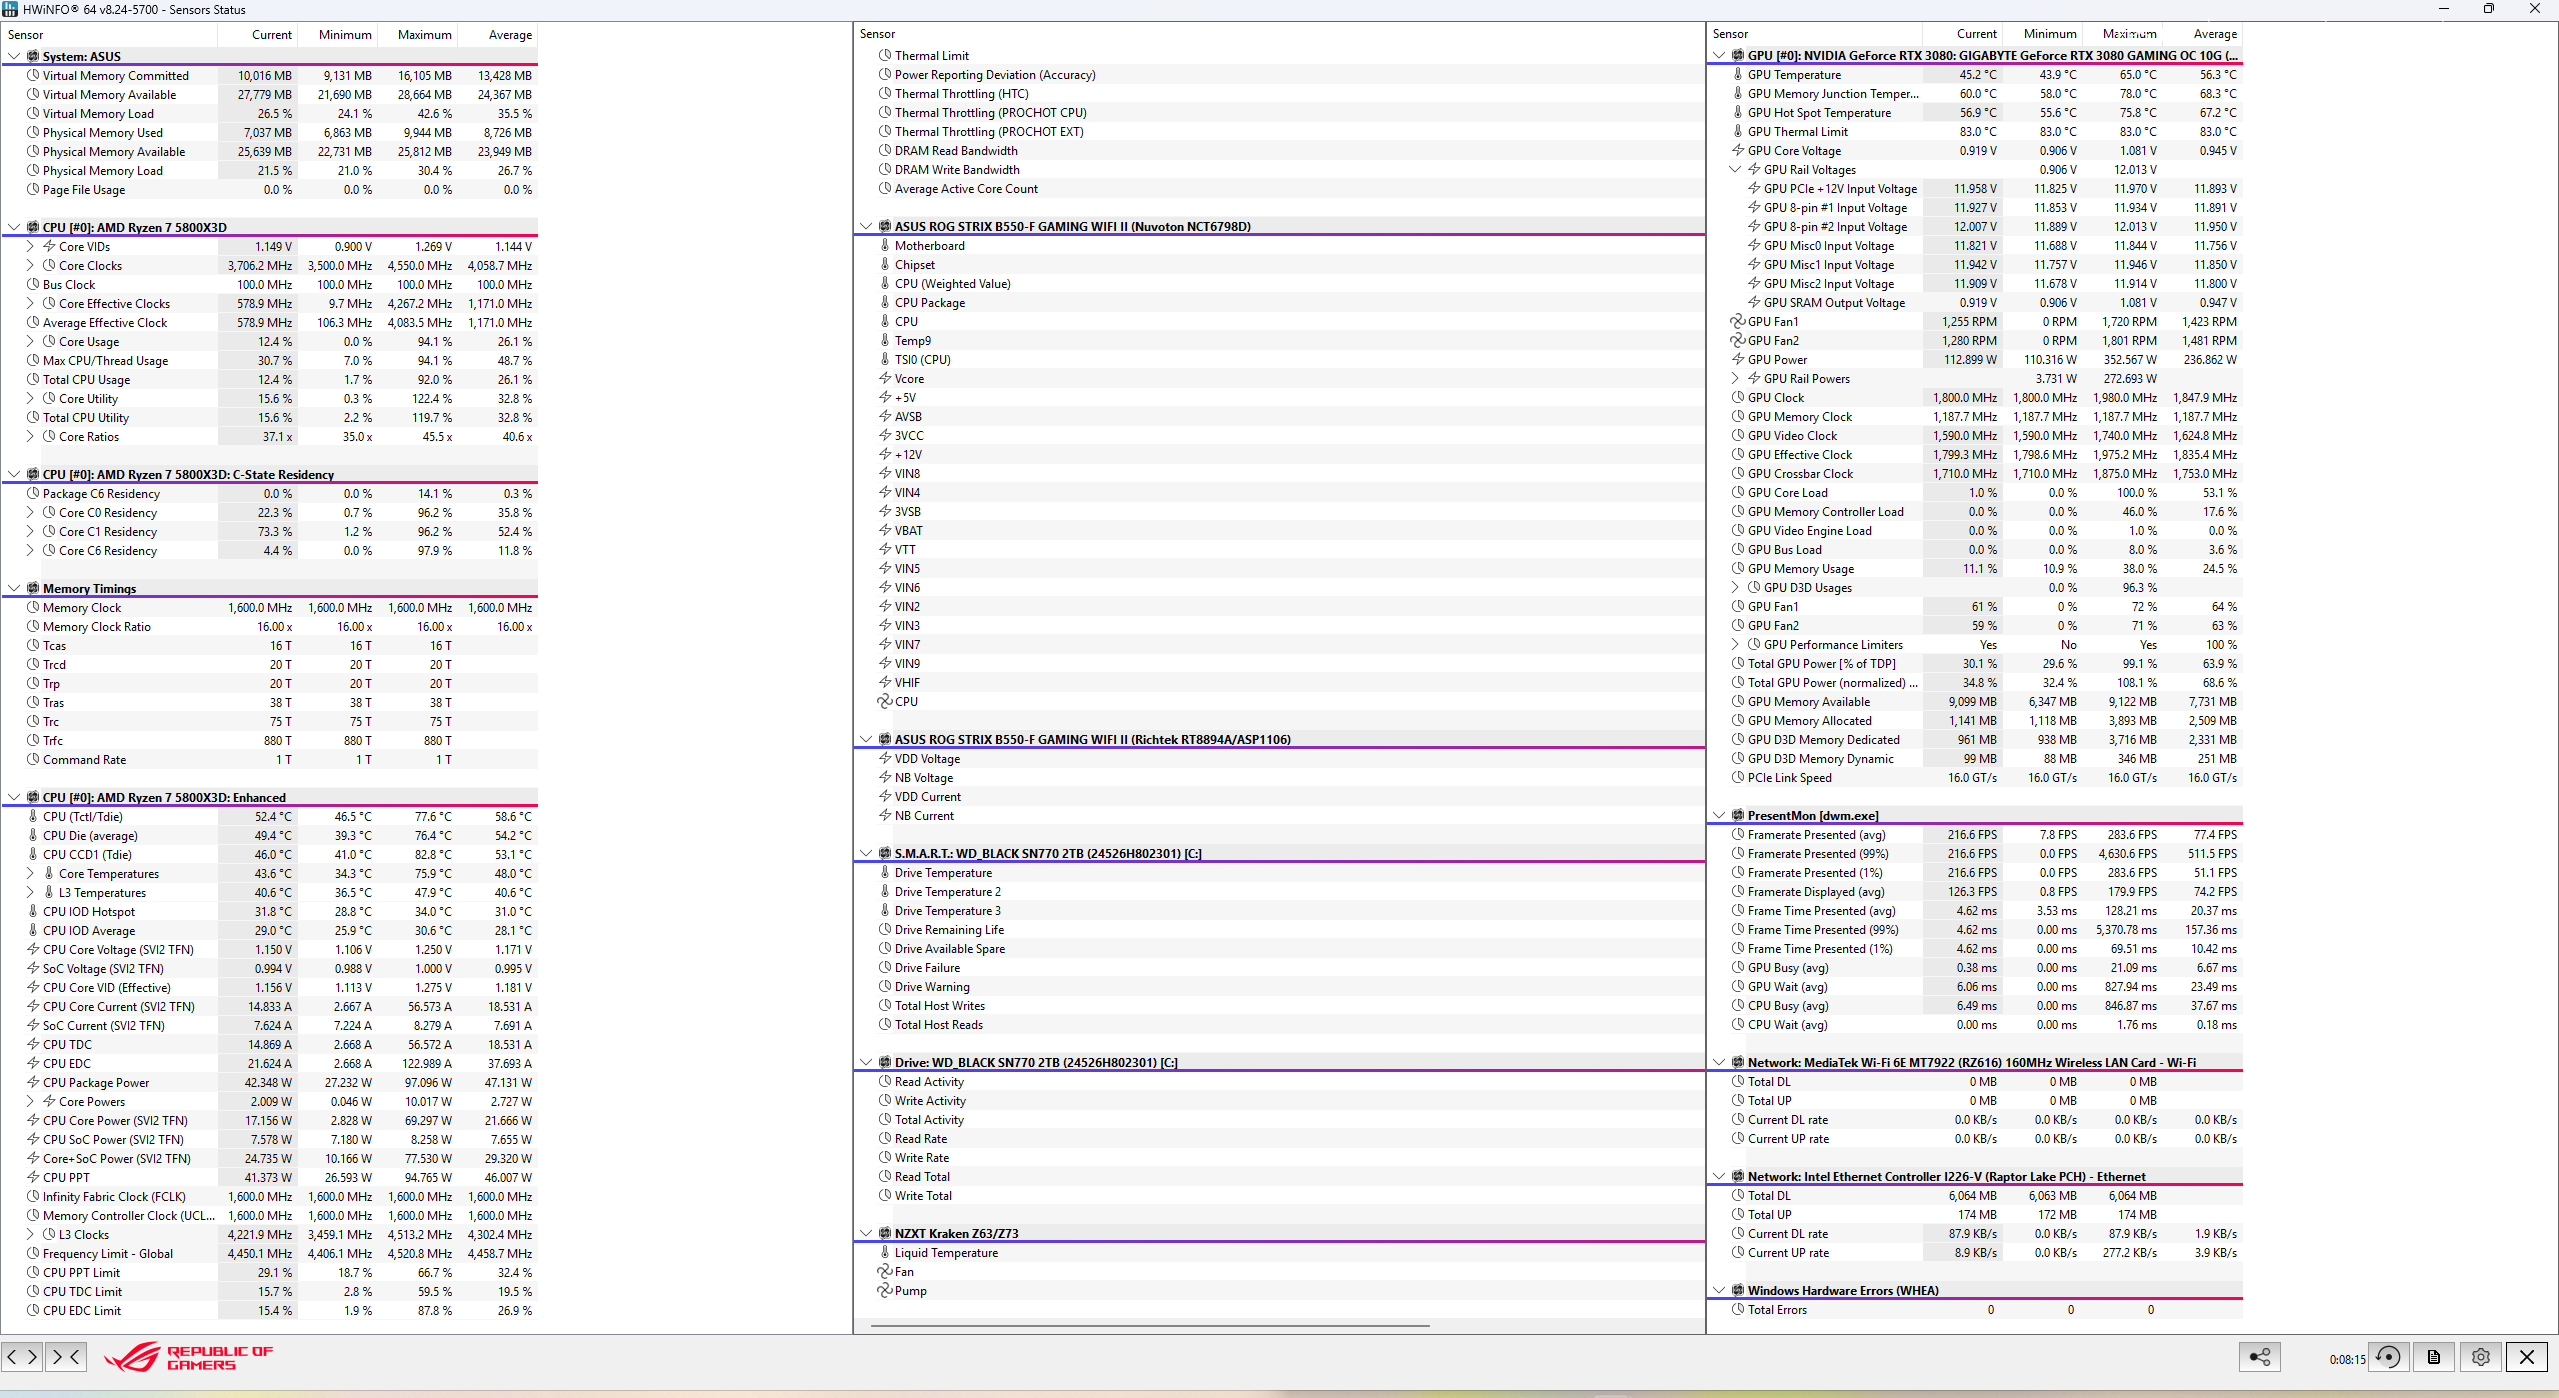2559x1398 pixels.
Task: Click the shrink columns arrows button
Action: coord(66,1357)
